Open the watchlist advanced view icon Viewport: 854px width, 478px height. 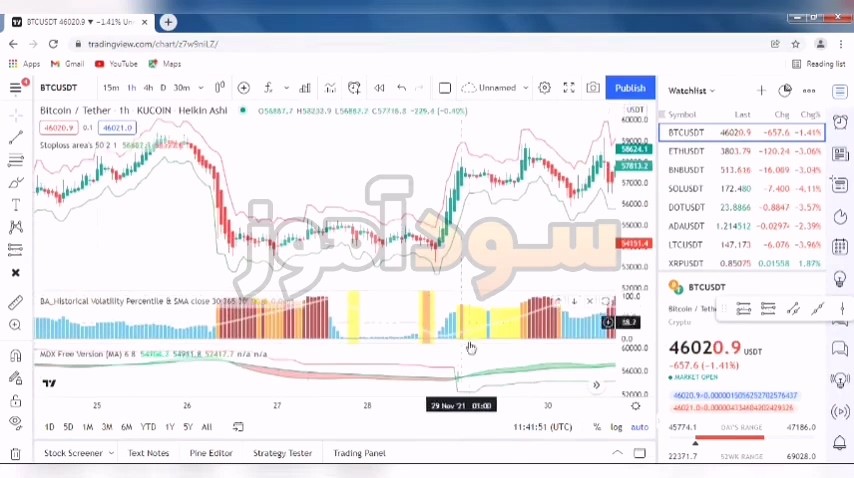[785, 90]
